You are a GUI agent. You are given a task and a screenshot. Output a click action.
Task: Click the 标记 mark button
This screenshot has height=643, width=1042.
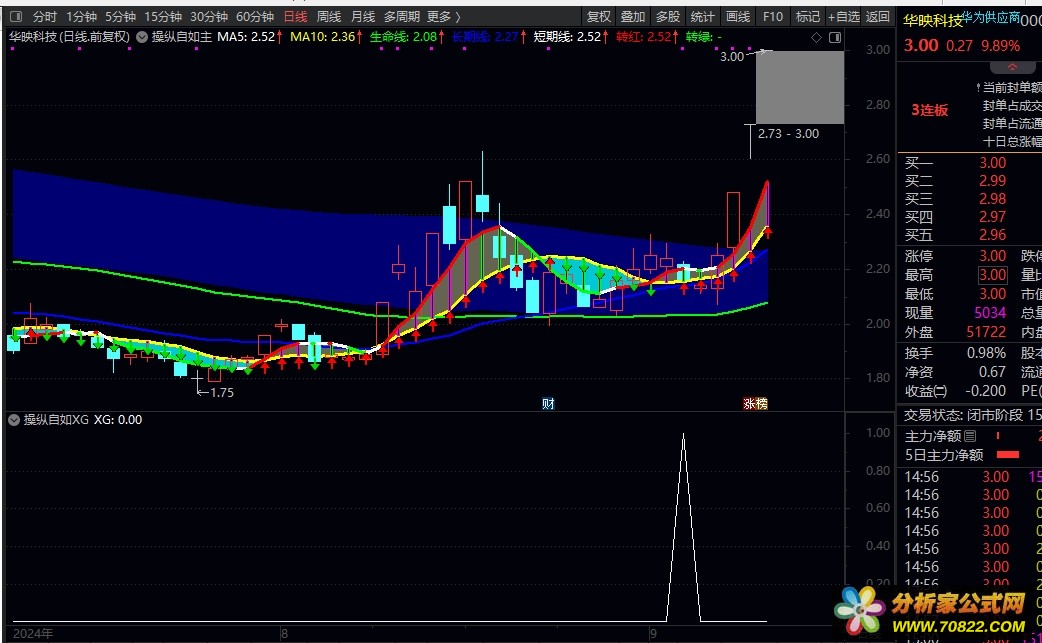coord(807,17)
